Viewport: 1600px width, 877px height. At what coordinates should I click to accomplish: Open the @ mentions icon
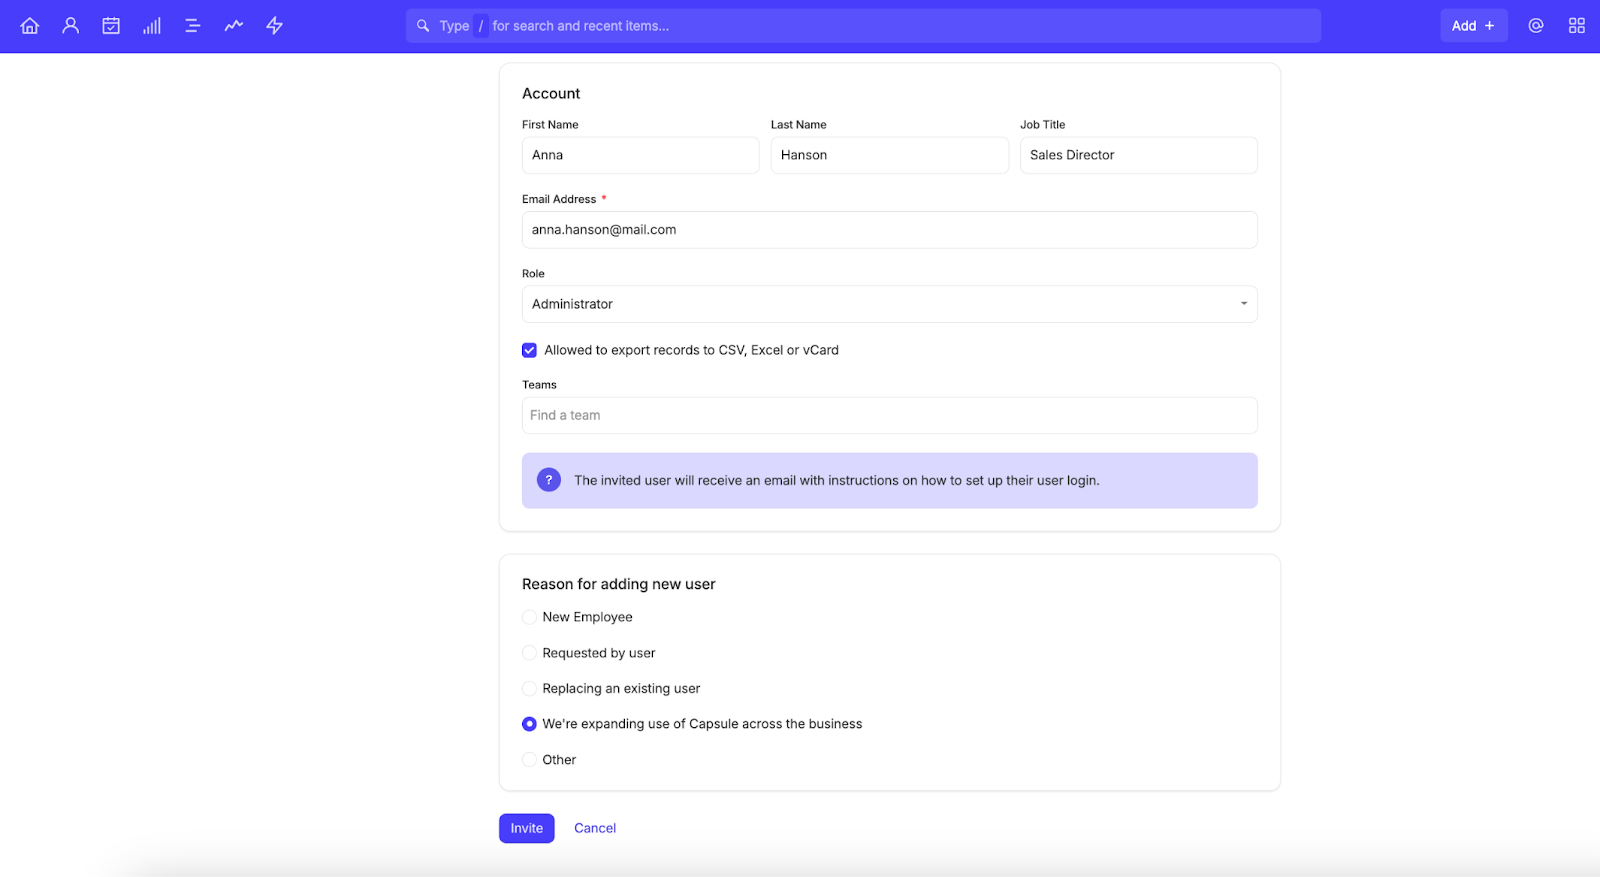[1536, 26]
